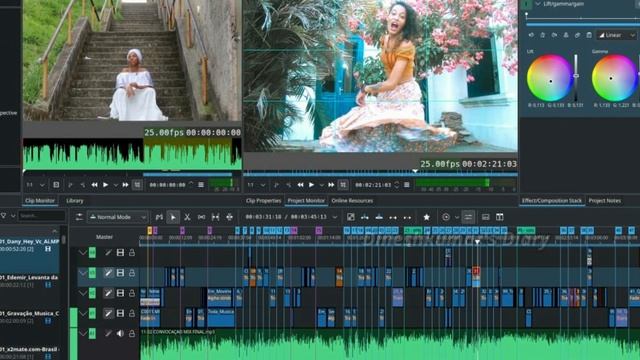Click the first keyframe navigation icon in effect panel
640x360 pixels.
click(x=531, y=35)
